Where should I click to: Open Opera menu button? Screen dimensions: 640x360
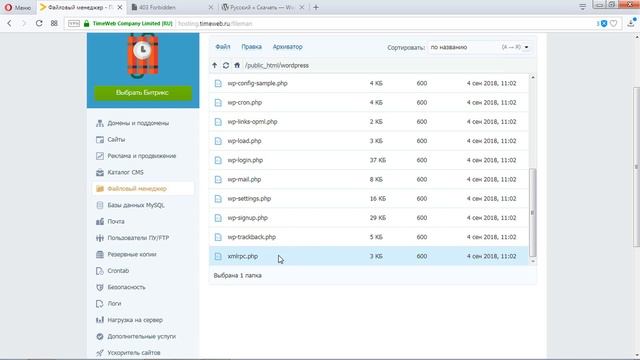pyautogui.click(x=18, y=7)
